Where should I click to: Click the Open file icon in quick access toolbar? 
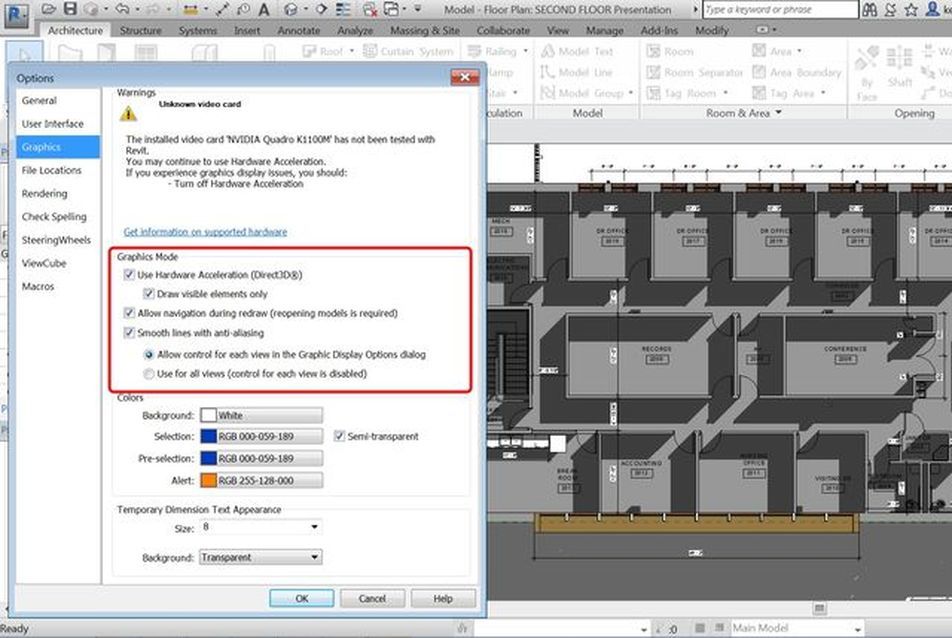(49, 9)
